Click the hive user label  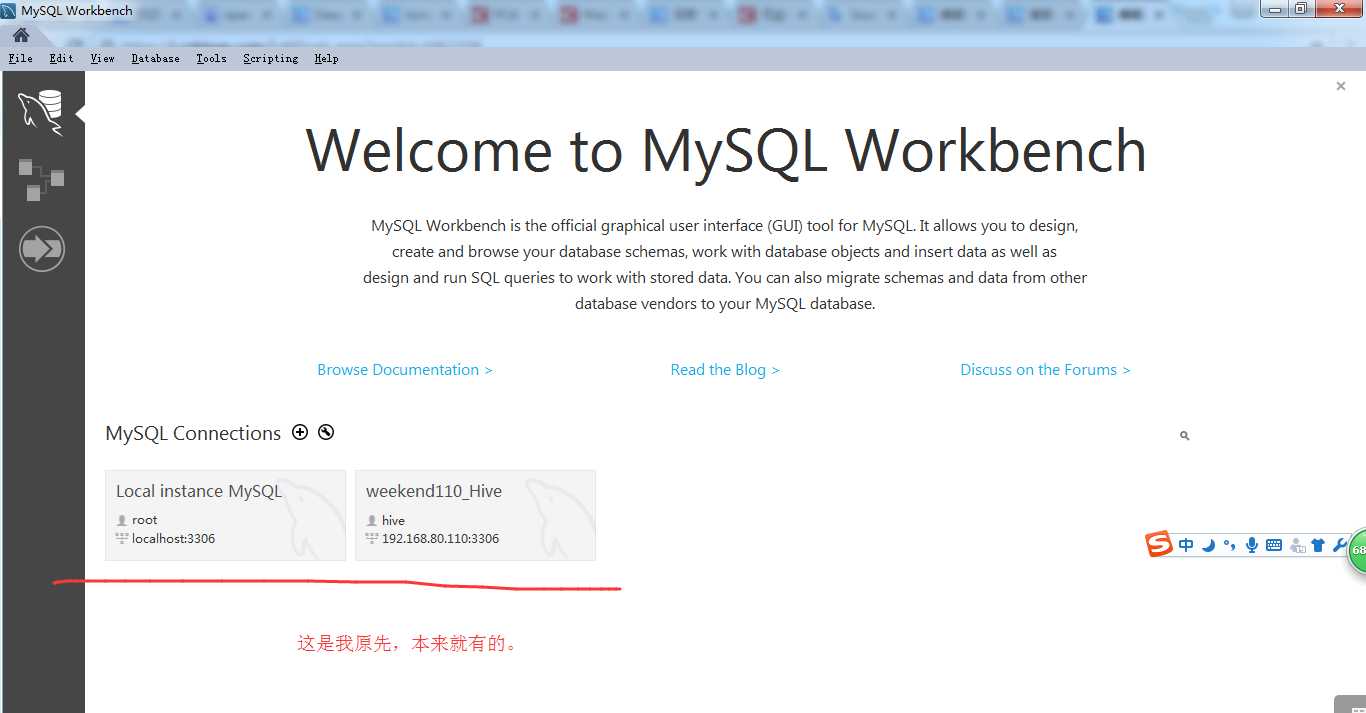[393, 520]
